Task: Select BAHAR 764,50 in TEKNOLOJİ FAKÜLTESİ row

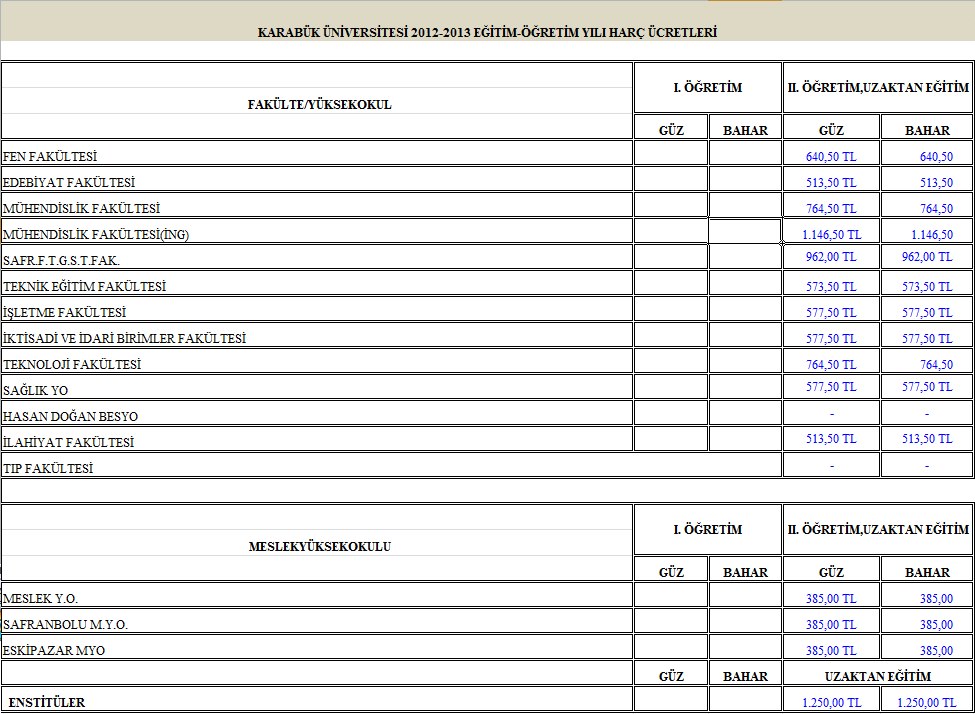Action: click(x=936, y=365)
